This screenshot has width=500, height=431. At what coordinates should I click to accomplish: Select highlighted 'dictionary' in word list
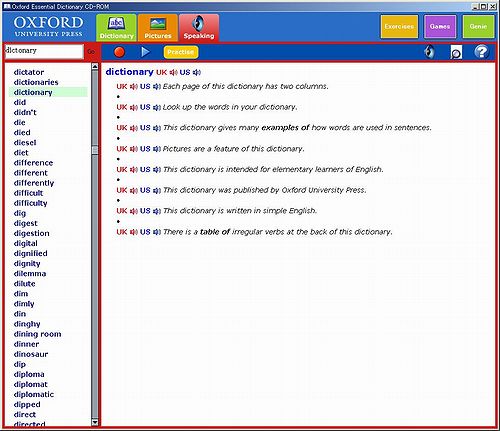point(33,92)
